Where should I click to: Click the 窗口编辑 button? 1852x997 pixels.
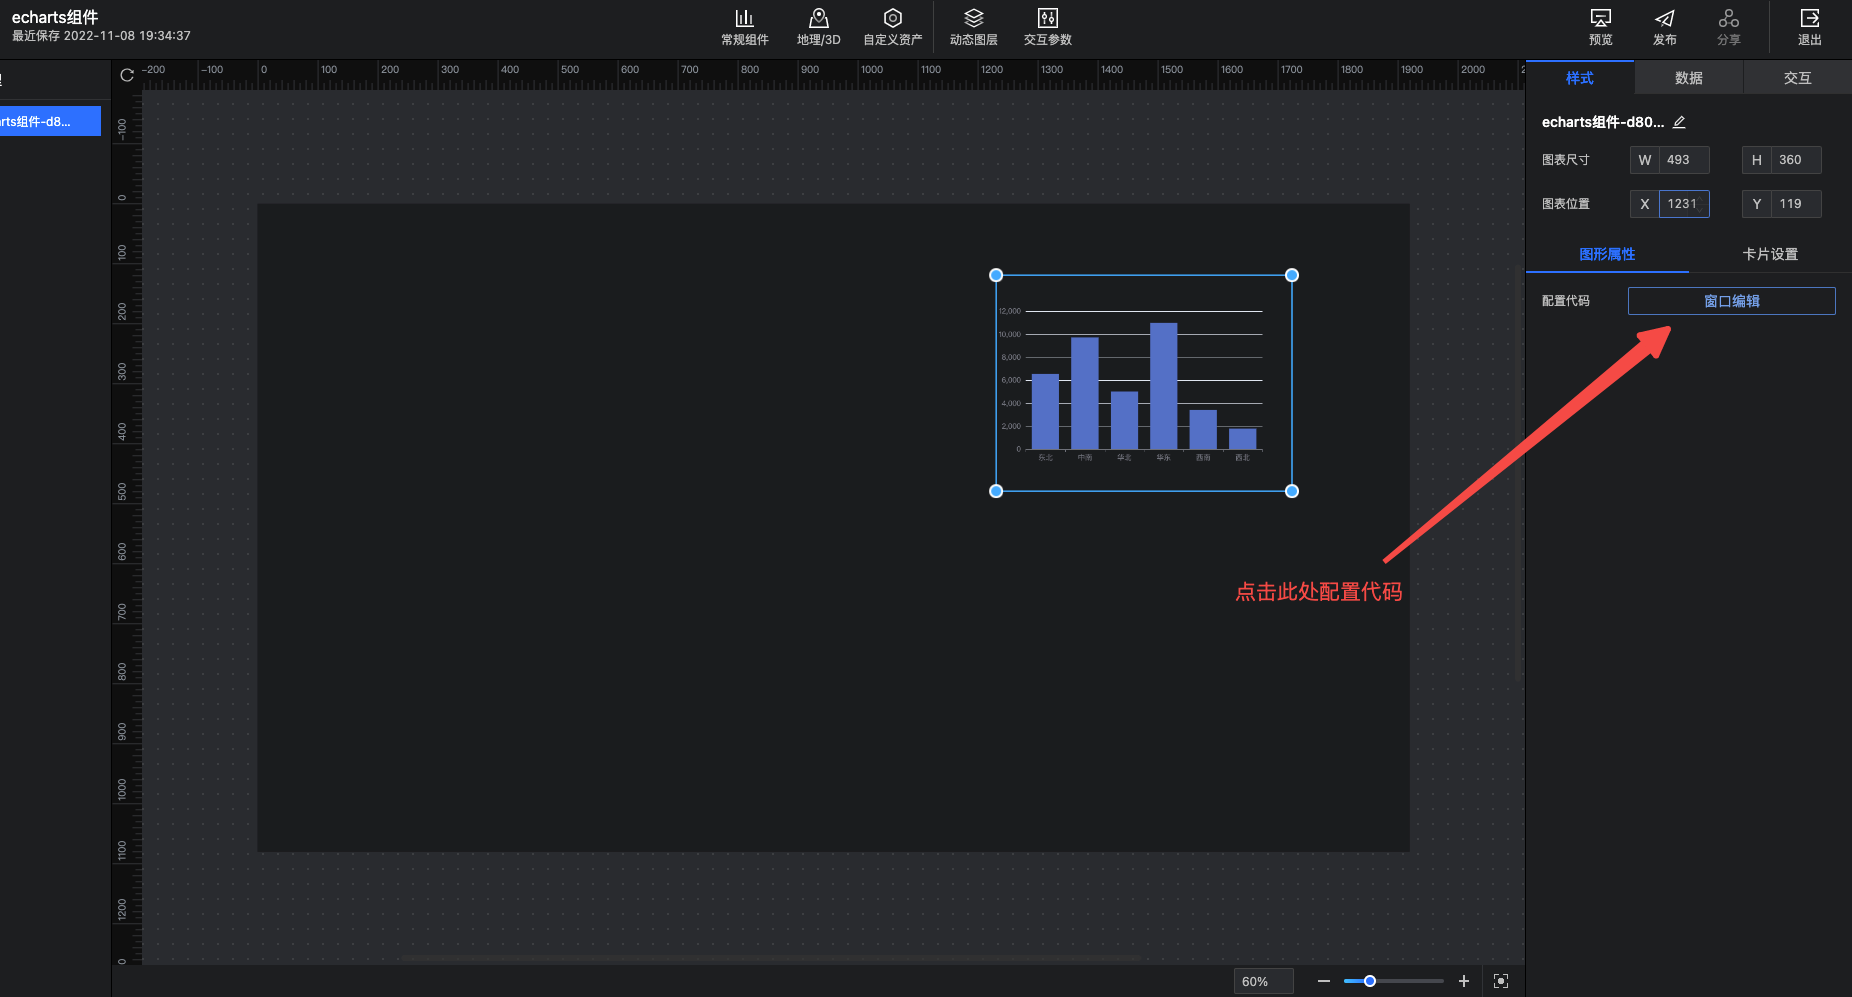[1731, 301]
